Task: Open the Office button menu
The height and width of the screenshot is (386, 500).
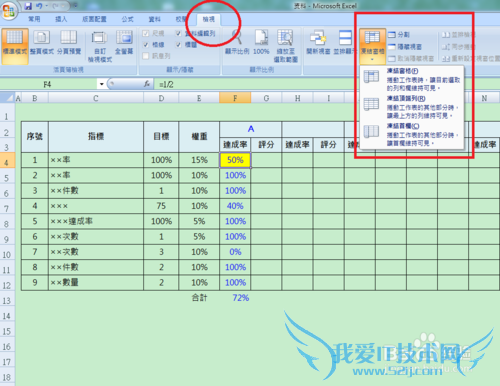Action: point(8,11)
